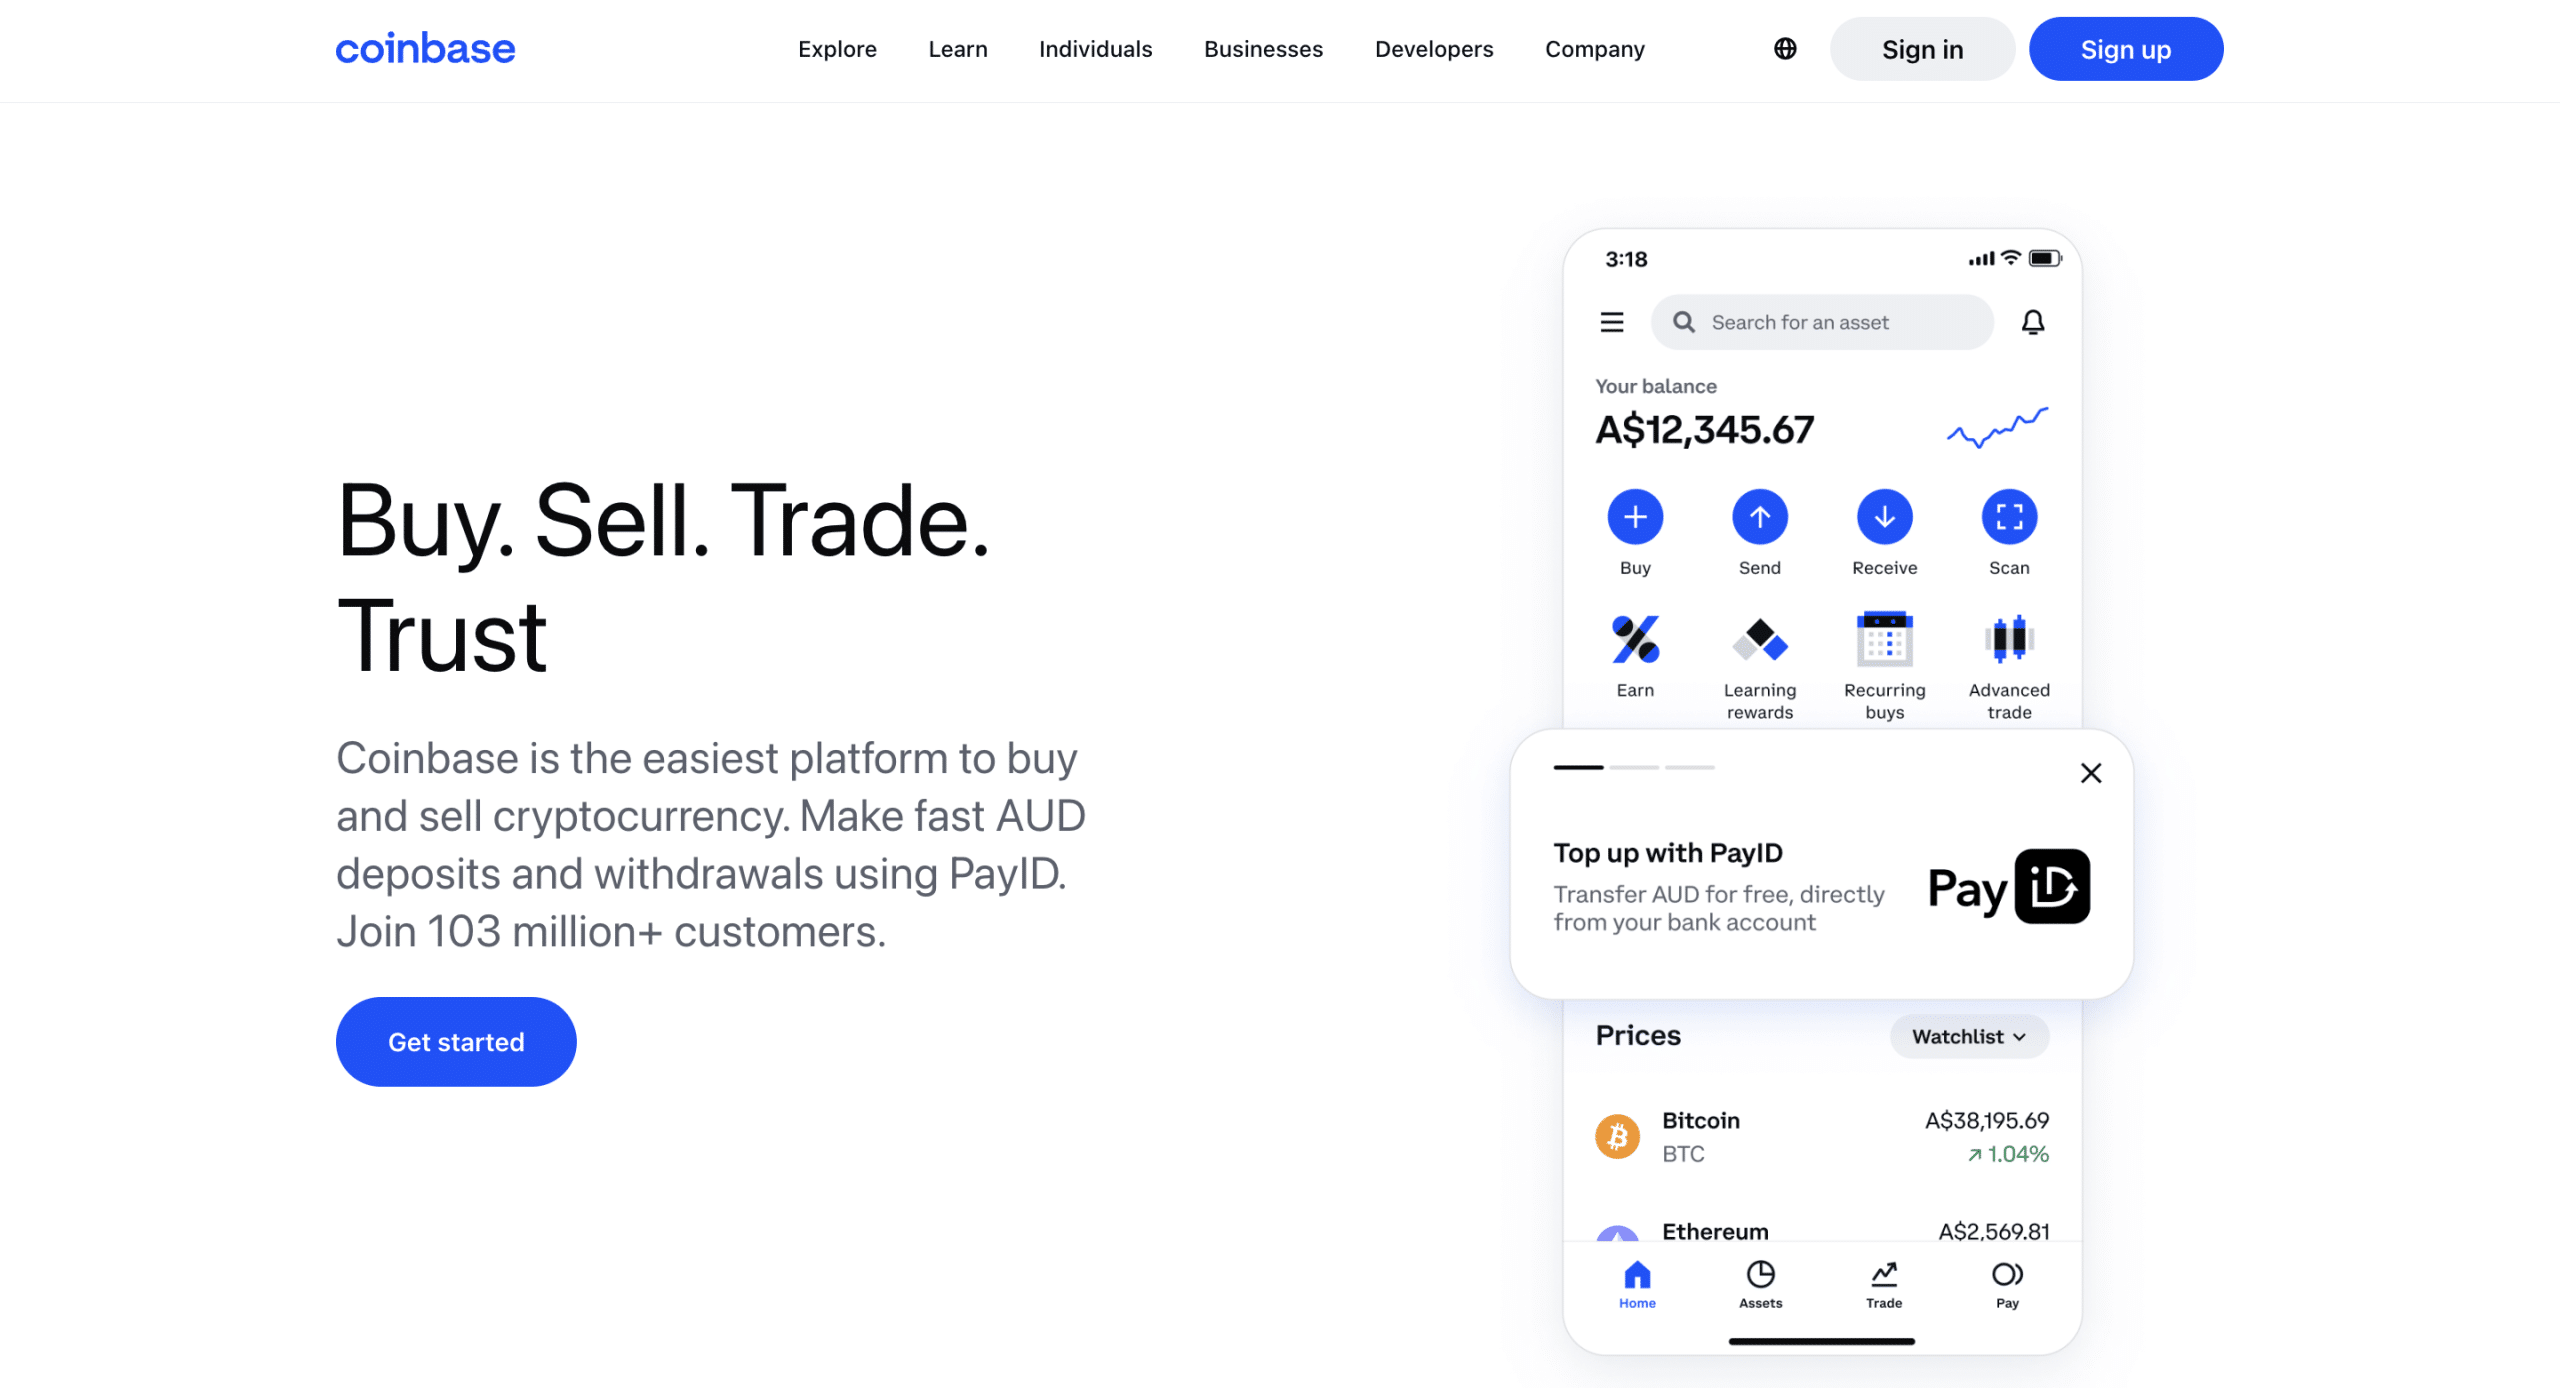Select the Assets tab at bottom

[x=1757, y=1285]
